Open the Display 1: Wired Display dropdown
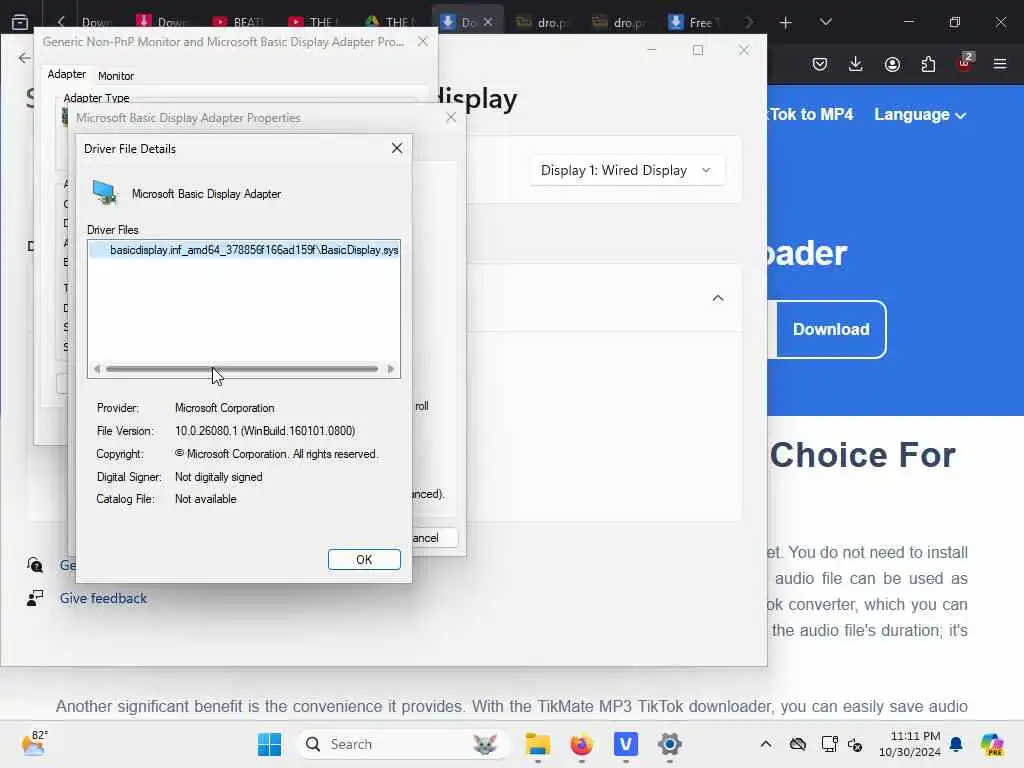 pos(628,170)
